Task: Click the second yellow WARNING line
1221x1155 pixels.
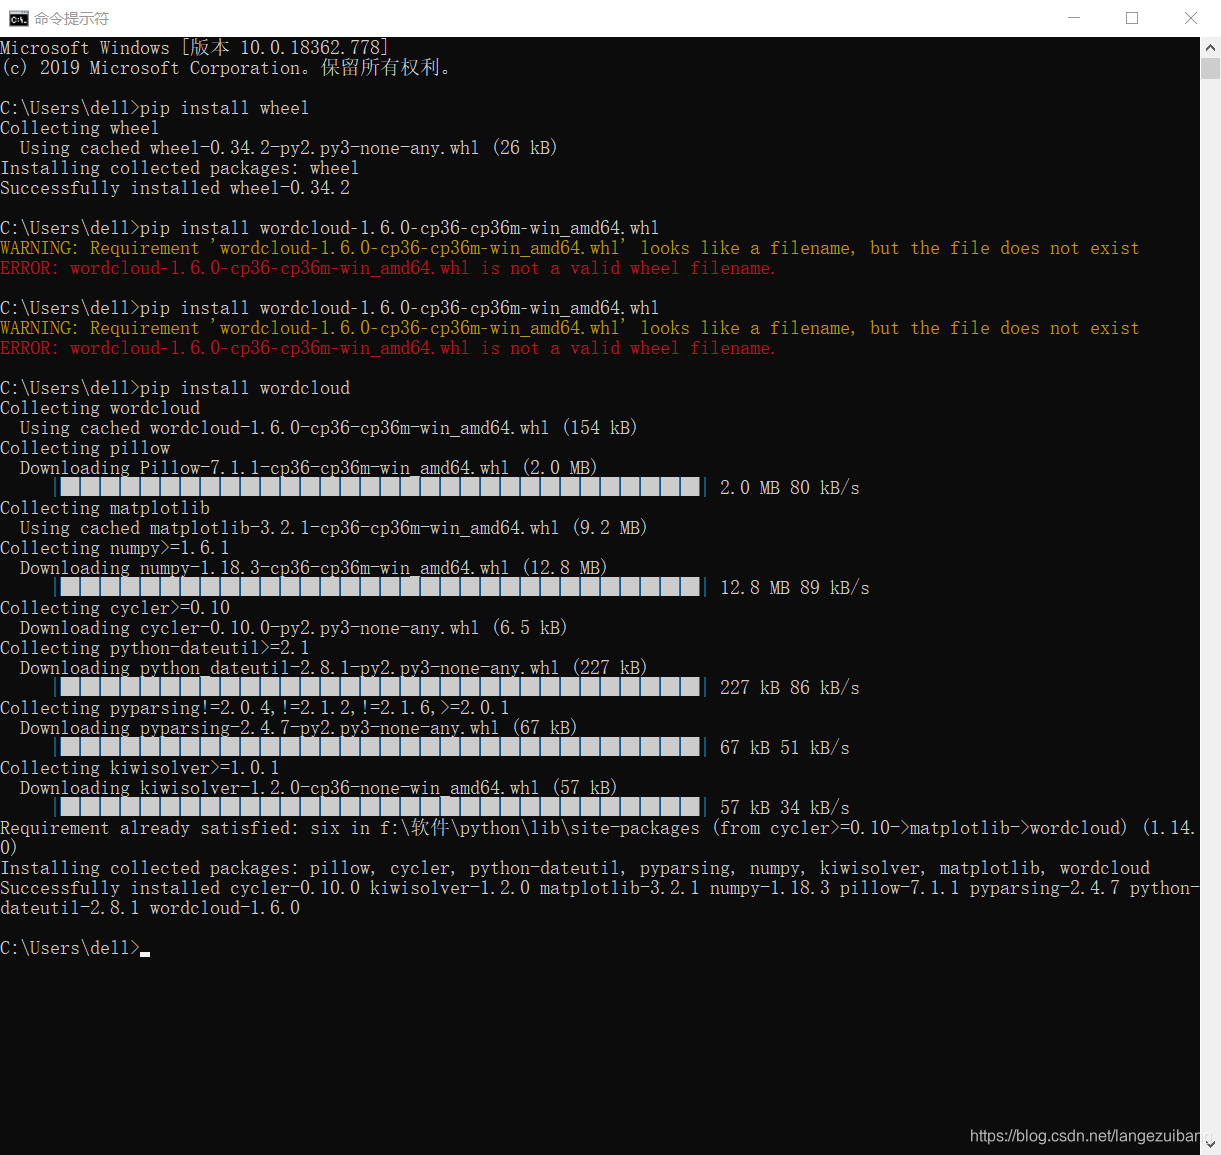Action: (570, 328)
